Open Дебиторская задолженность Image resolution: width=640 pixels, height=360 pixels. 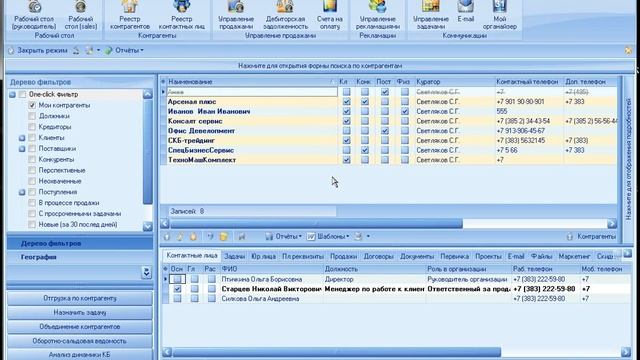point(285,16)
